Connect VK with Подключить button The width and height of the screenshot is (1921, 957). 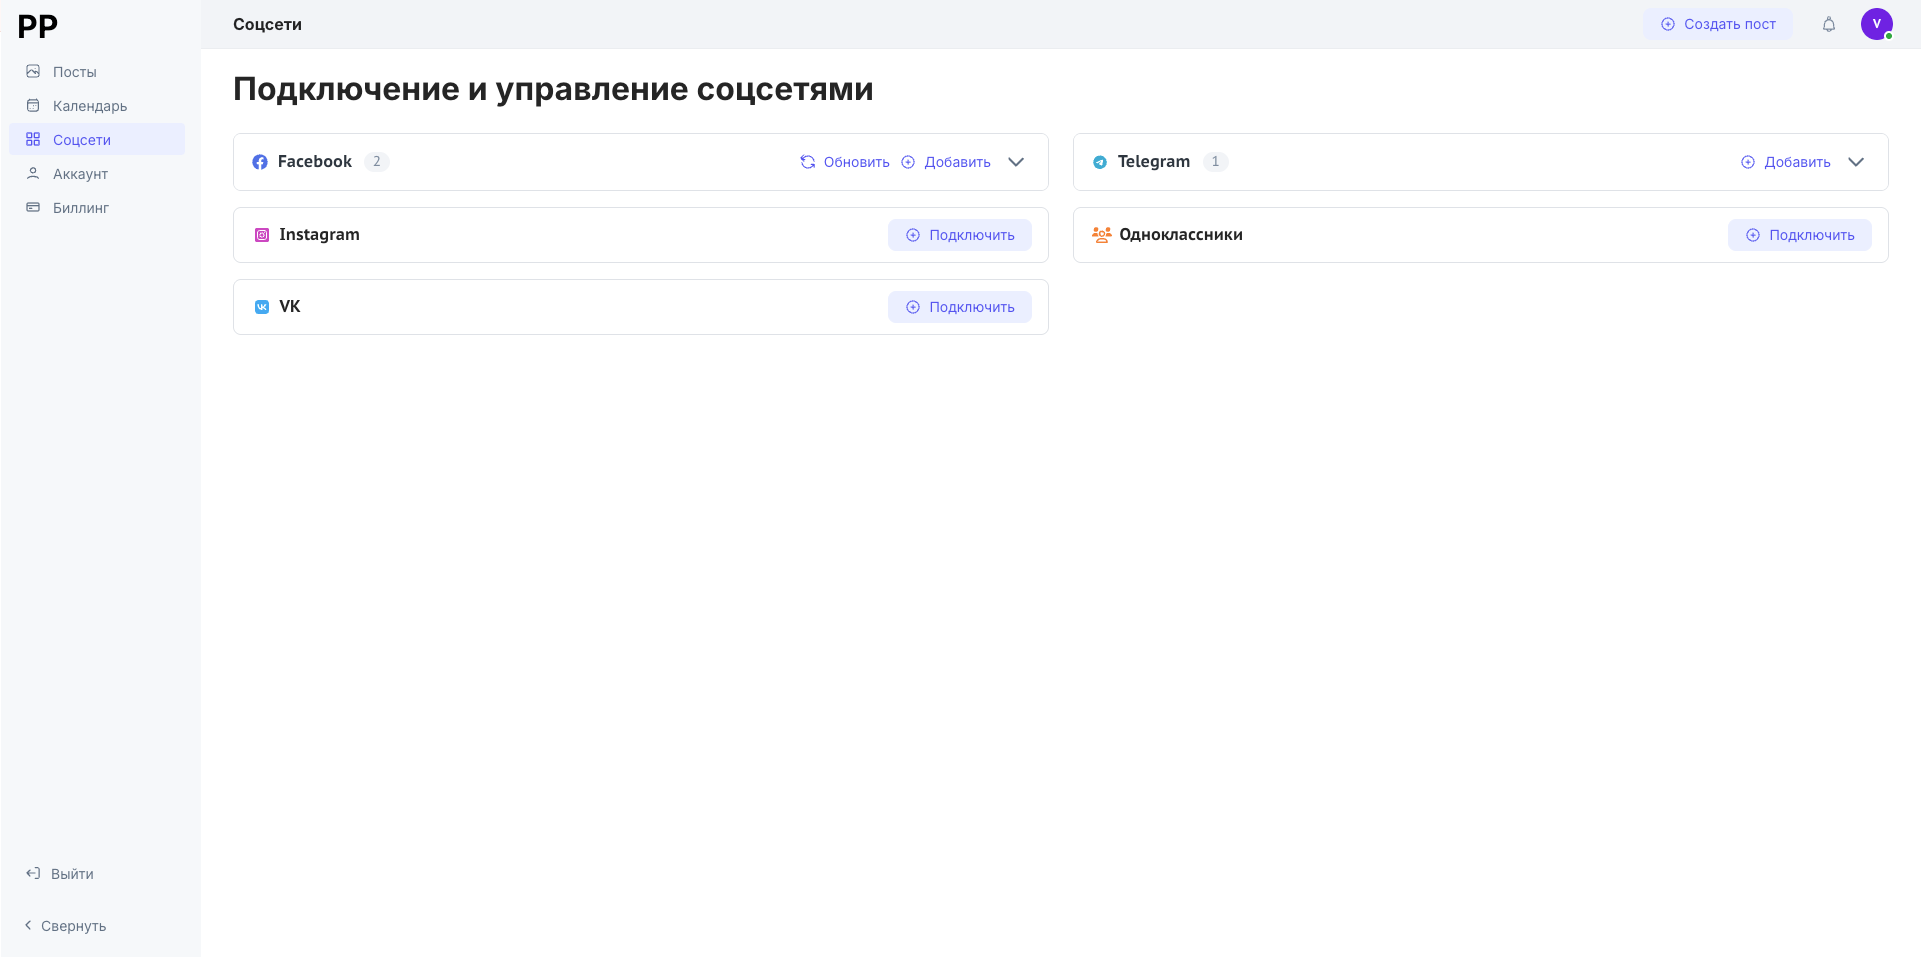(x=960, y=307)
